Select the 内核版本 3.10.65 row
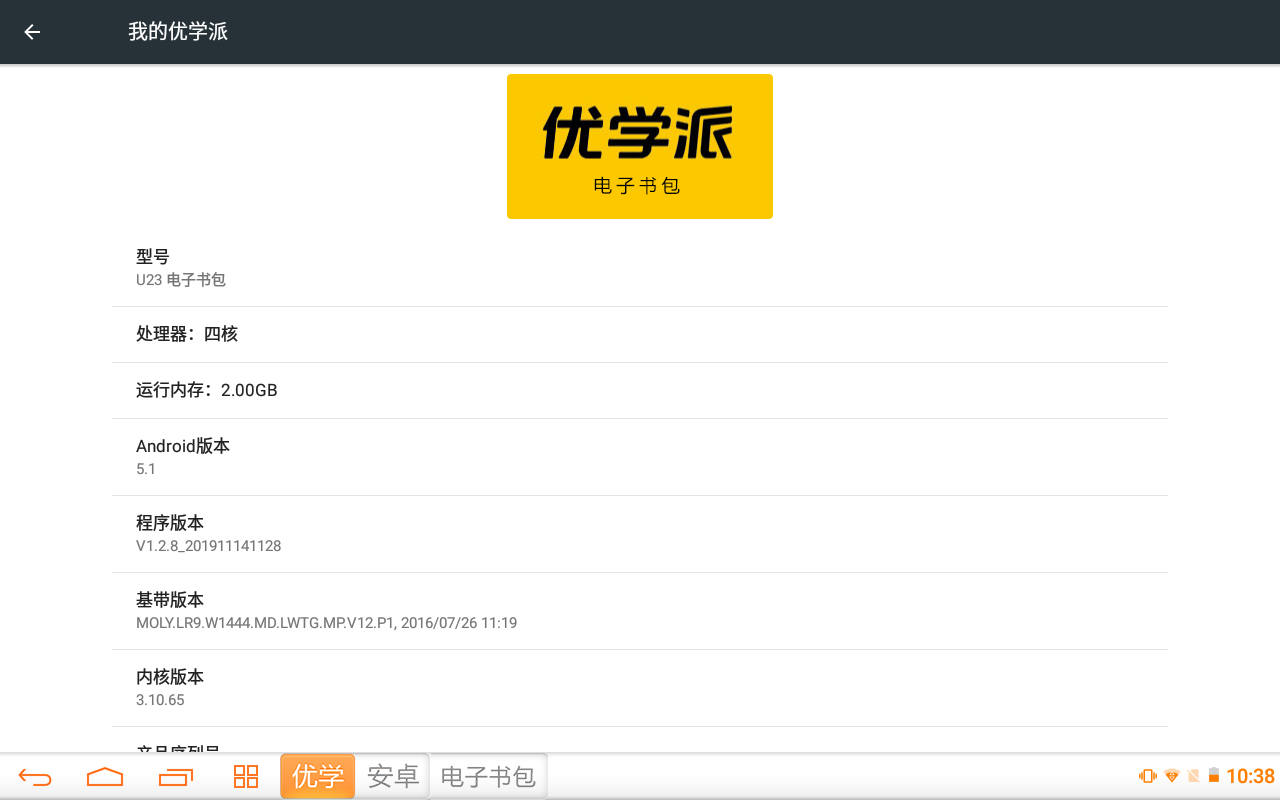 pos(640,688)
